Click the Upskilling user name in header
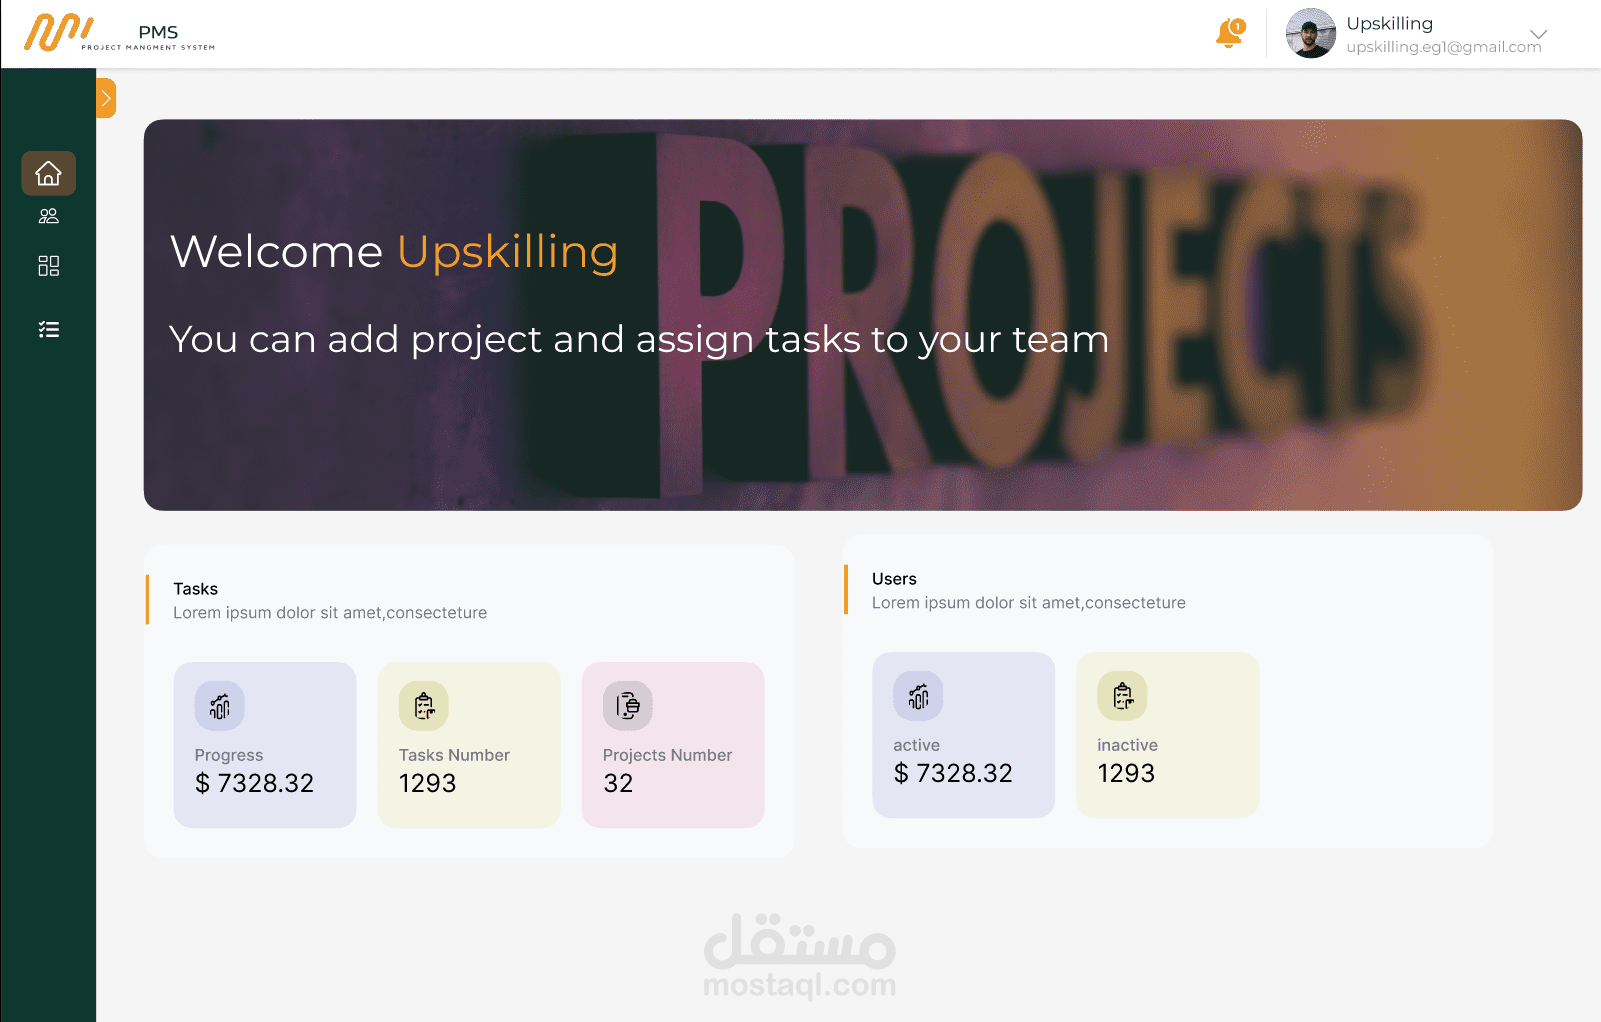Viewport: 1601px width, 1022px height. click(1389, 23)
